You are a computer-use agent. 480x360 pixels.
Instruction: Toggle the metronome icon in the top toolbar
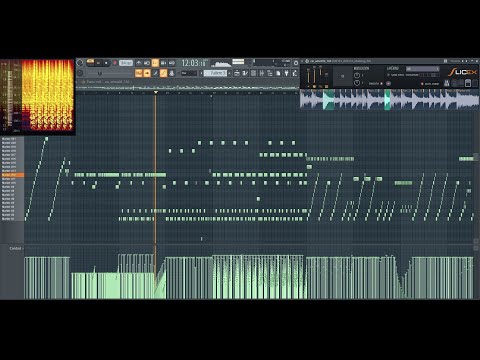(x=139, y=63)
